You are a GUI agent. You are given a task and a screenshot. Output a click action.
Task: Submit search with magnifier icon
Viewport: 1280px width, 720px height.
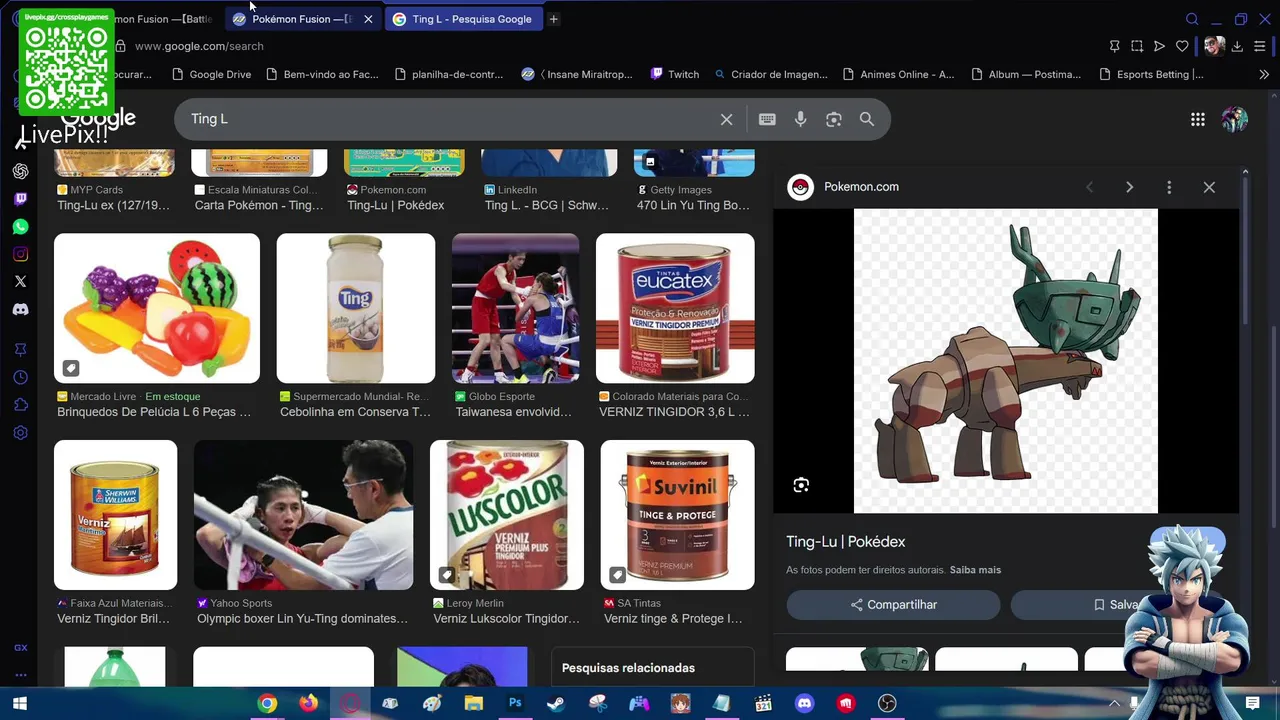tap(866, 119)
